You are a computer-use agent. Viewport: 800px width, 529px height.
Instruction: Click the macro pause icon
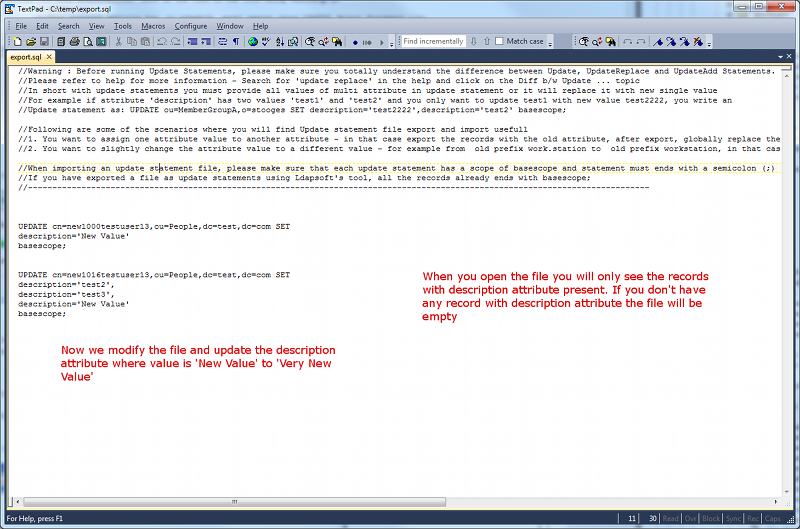(367, 42)
